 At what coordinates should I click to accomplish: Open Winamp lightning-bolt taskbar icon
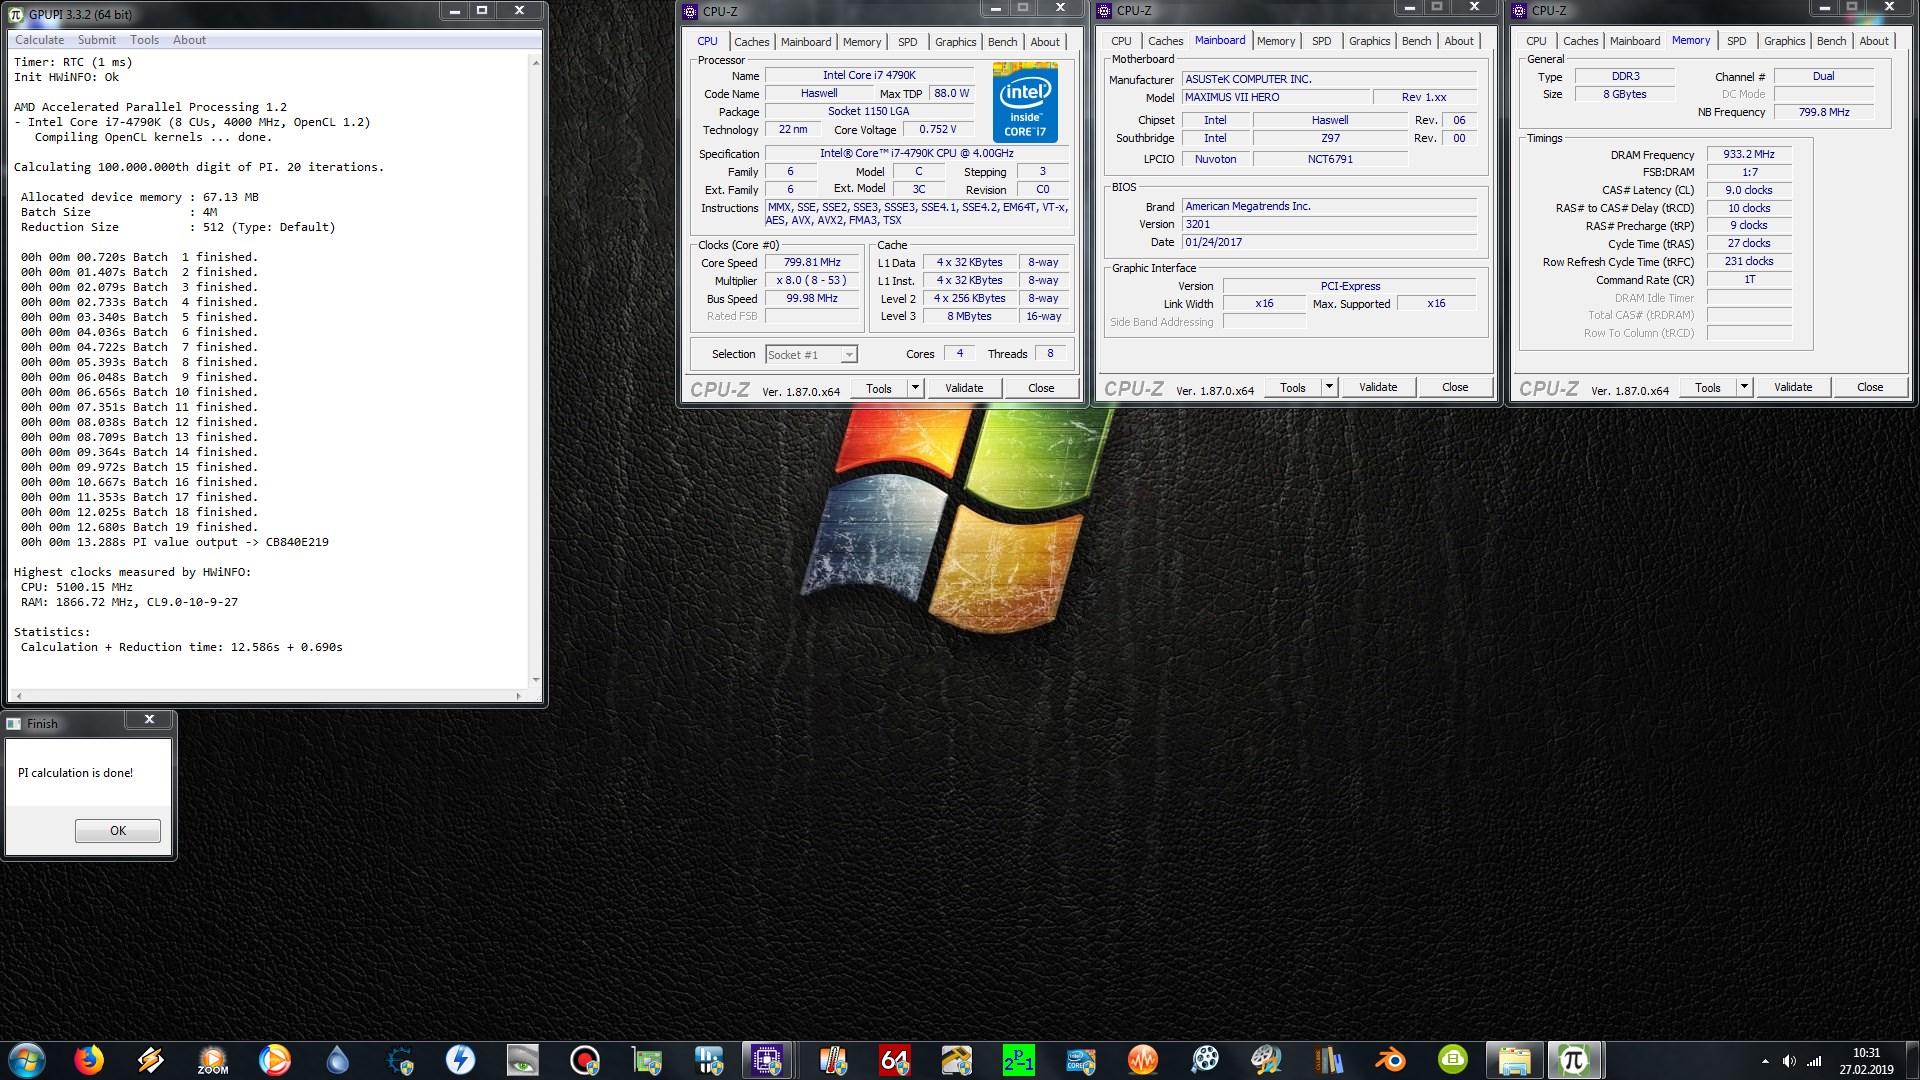coord(151,1060)
